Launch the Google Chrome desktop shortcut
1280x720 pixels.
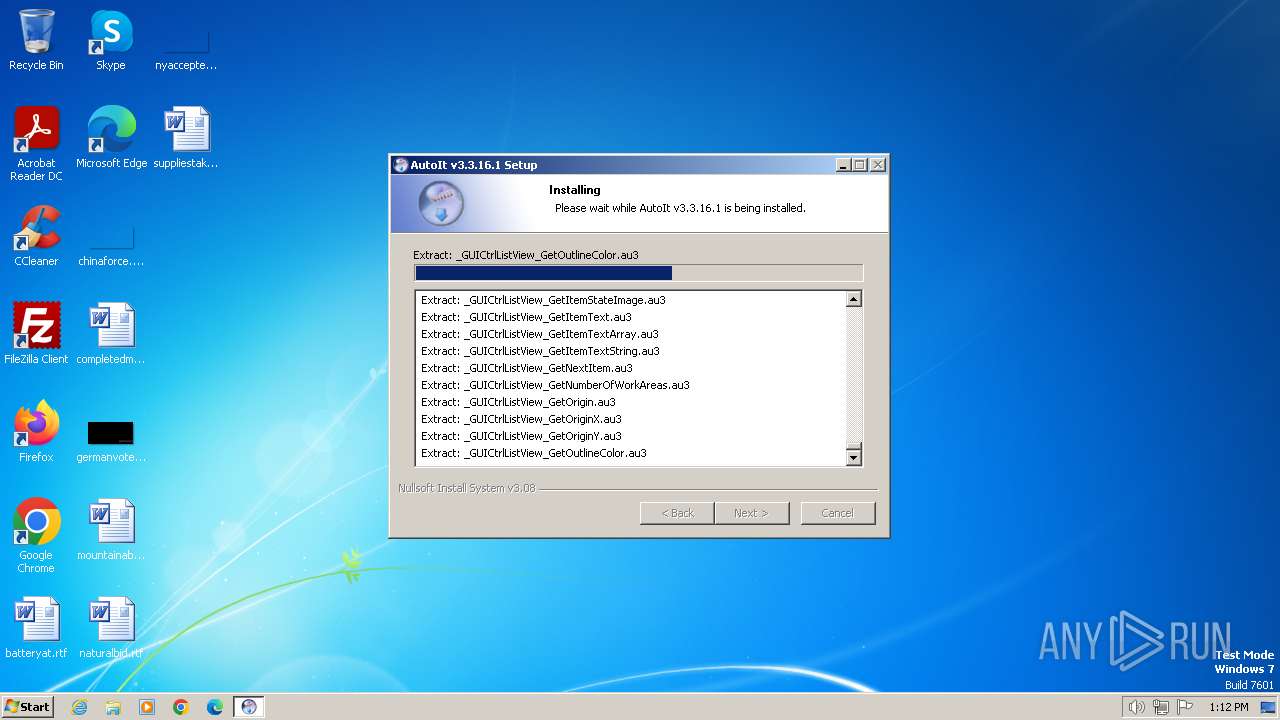[x=36, y=535]
